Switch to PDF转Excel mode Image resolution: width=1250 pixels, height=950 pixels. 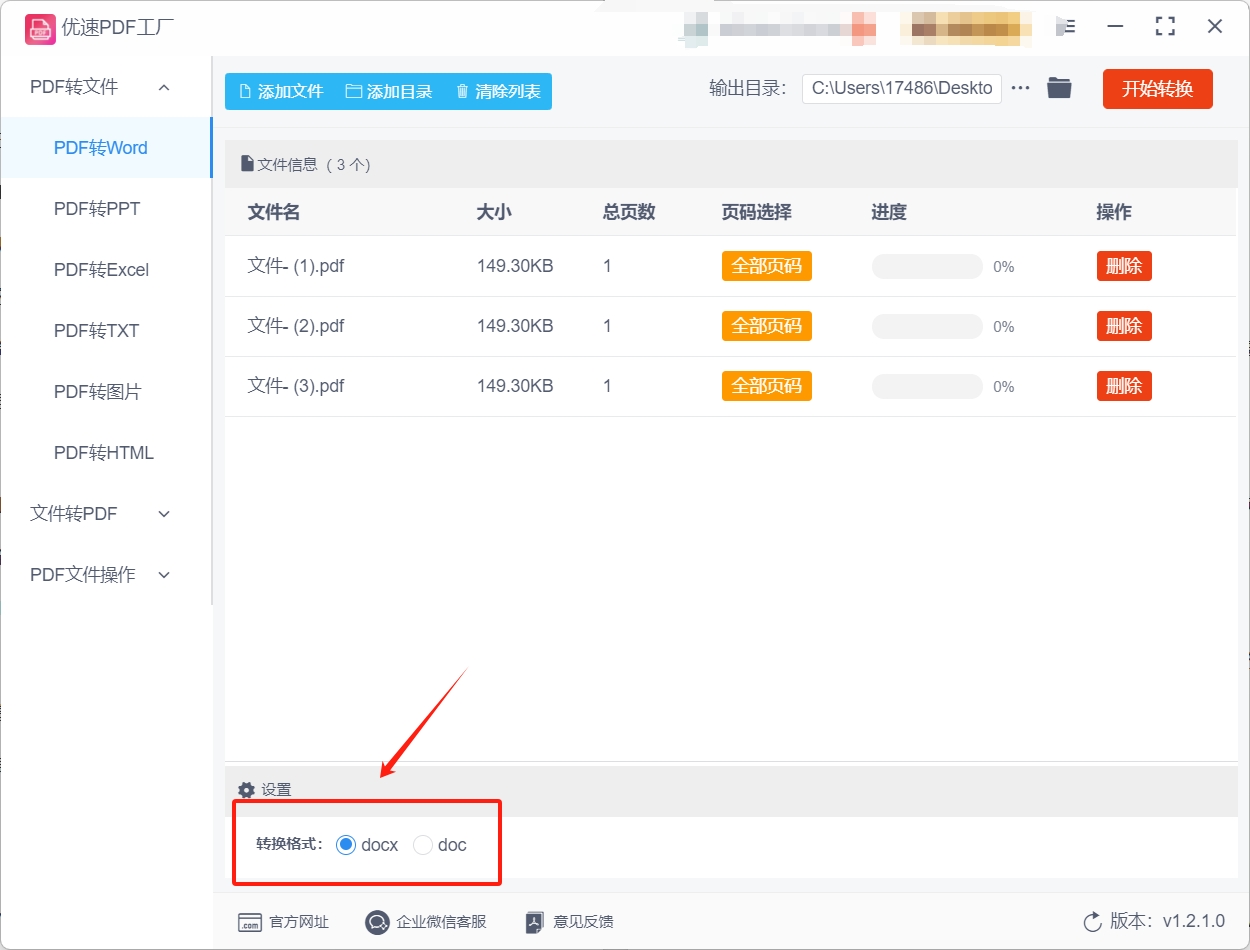point(101,269)
